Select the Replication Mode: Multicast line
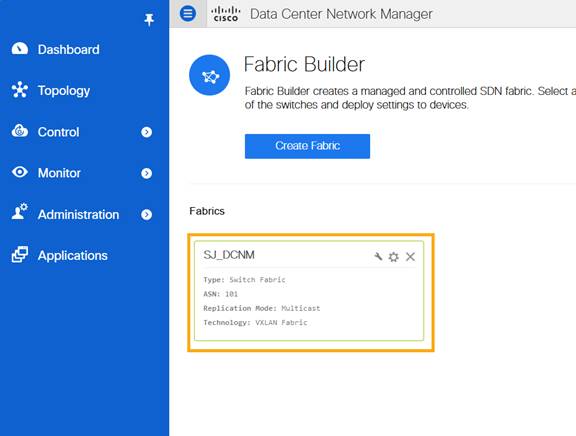This screenshot has width=576, height=436. click(262, 309)
